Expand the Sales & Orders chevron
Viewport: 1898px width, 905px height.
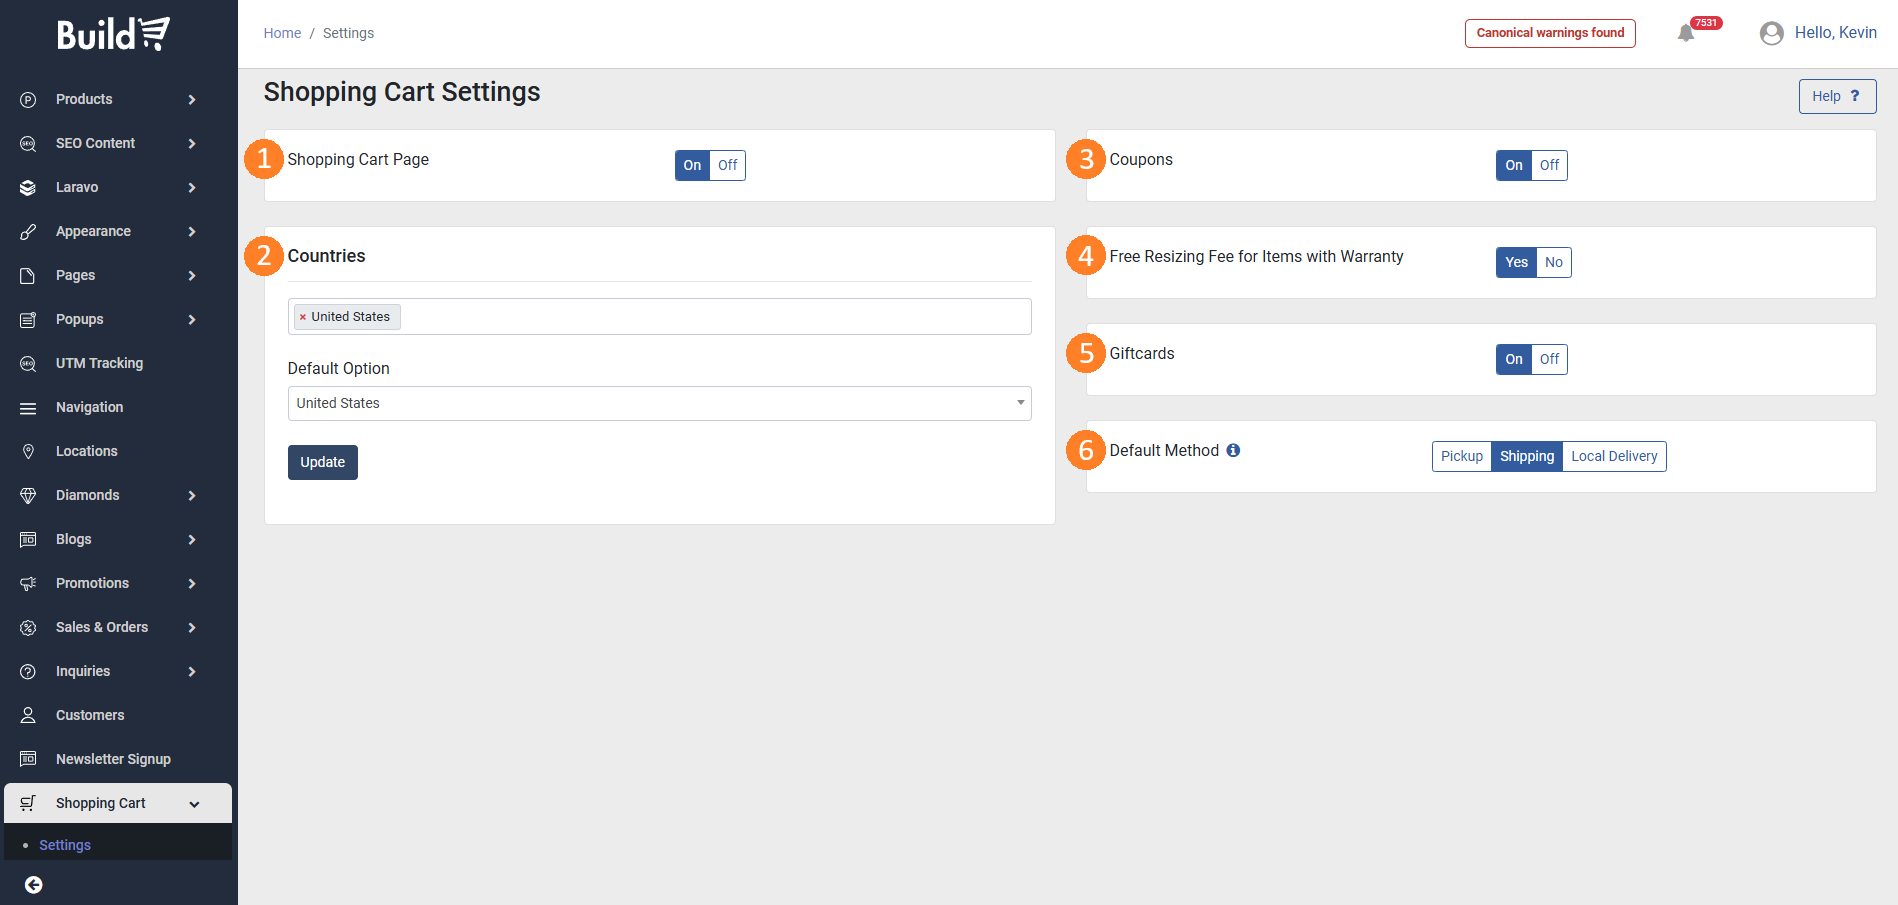coord(192,627)
